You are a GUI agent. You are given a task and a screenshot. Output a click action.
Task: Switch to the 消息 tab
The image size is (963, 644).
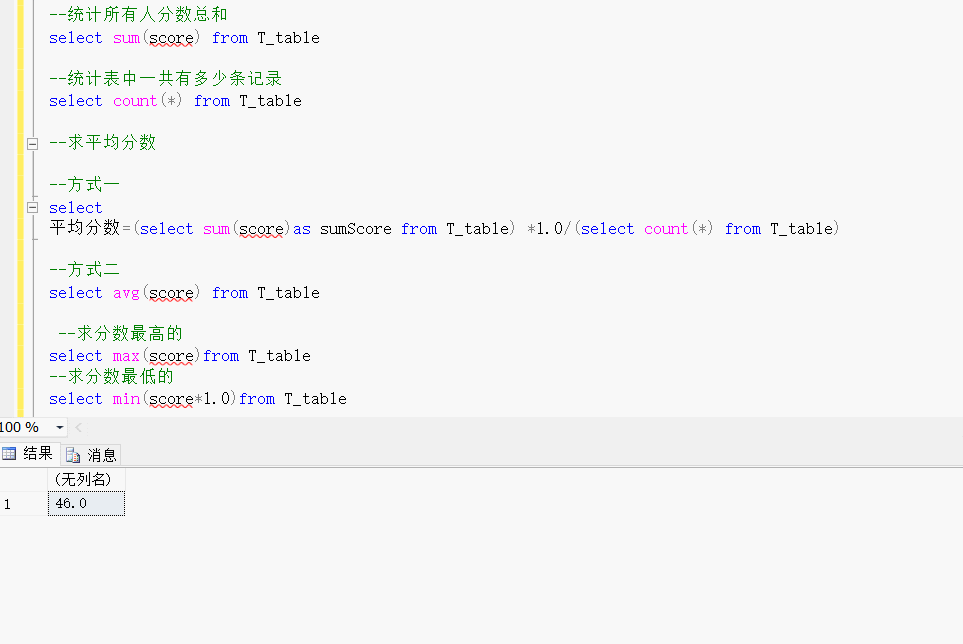pyautogui.click(x=92, y=455)
